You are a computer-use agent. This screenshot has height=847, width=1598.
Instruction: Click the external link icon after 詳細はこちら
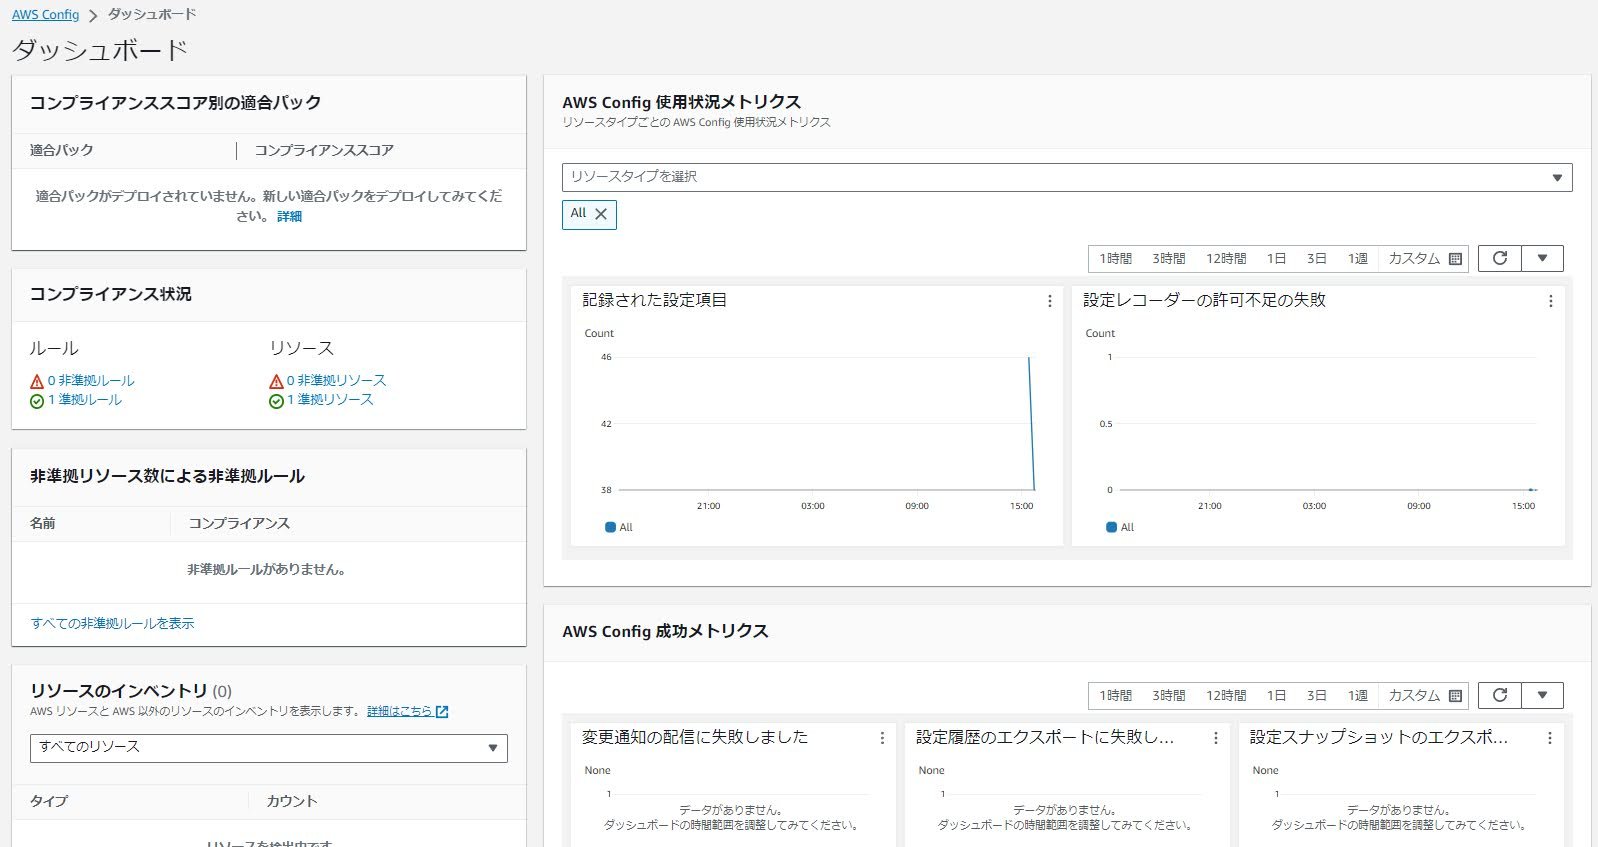click(442, 712)
